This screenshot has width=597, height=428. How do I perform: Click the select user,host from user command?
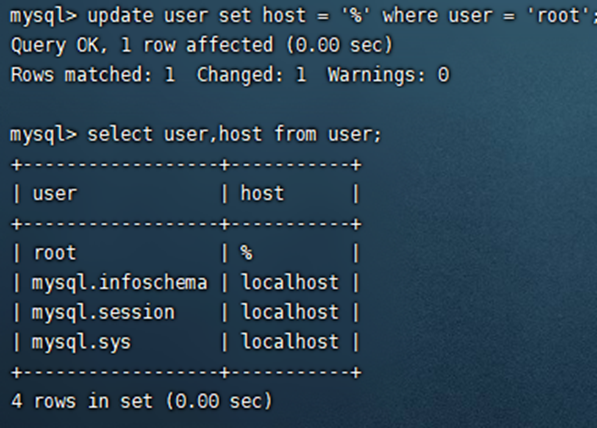tap(234, 134)
